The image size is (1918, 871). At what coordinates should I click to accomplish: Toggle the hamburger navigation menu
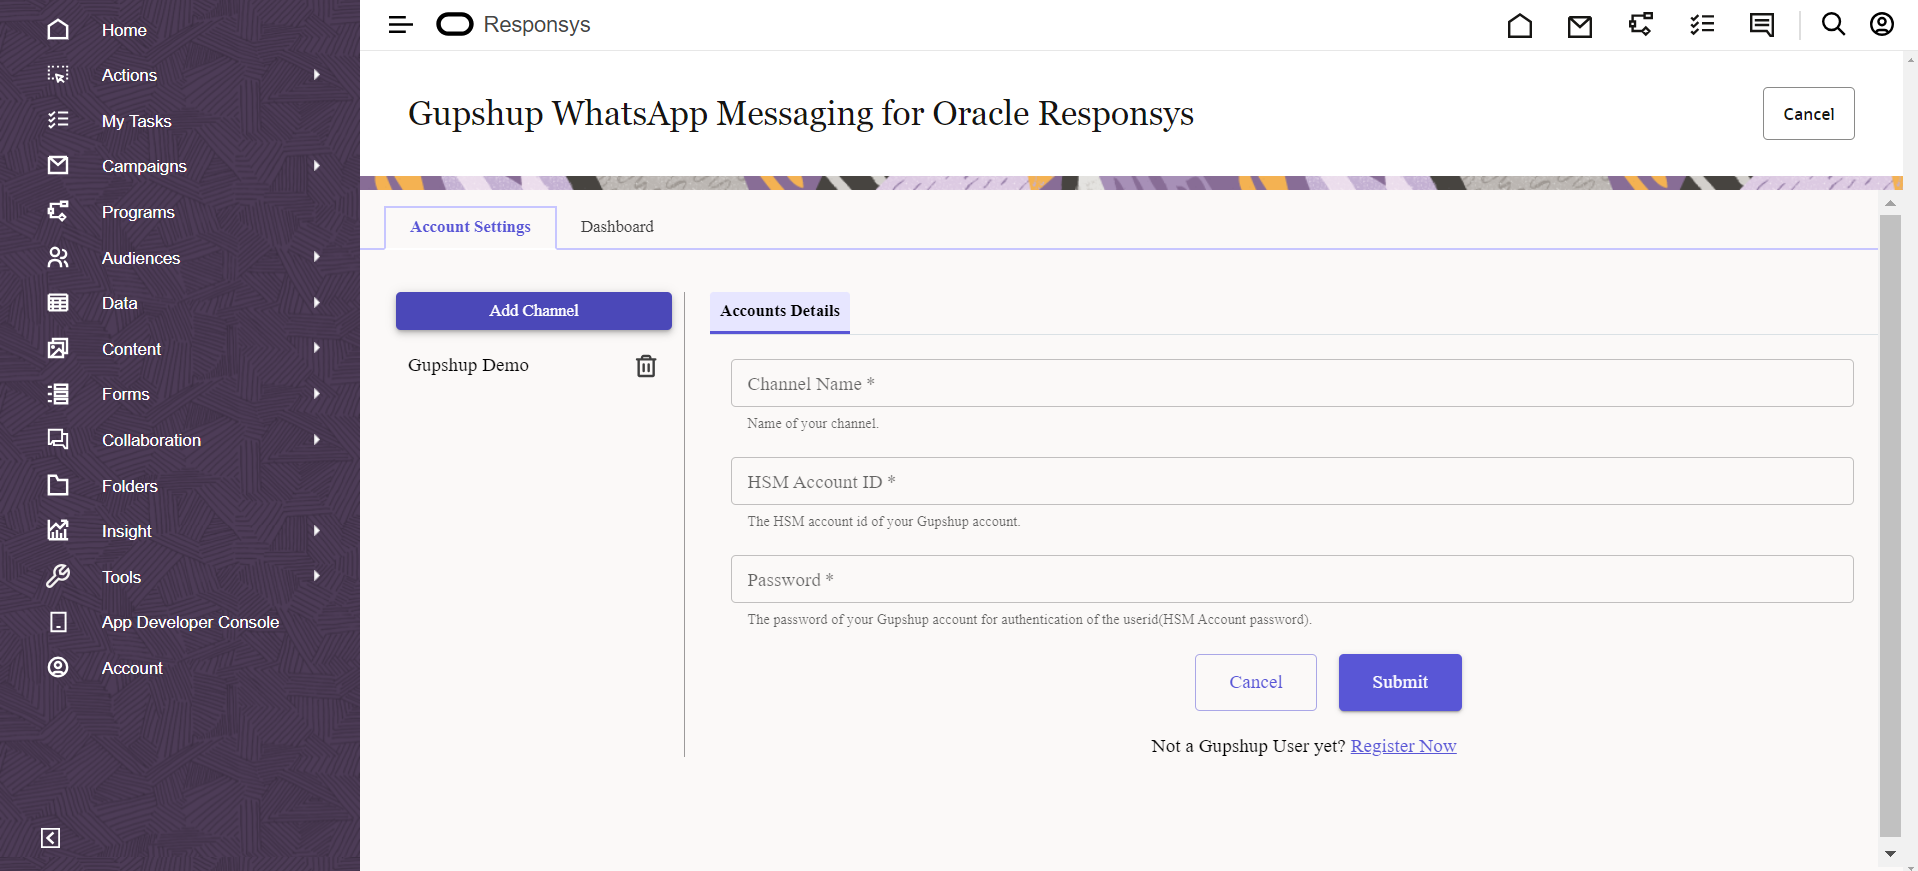click(400, 25)
